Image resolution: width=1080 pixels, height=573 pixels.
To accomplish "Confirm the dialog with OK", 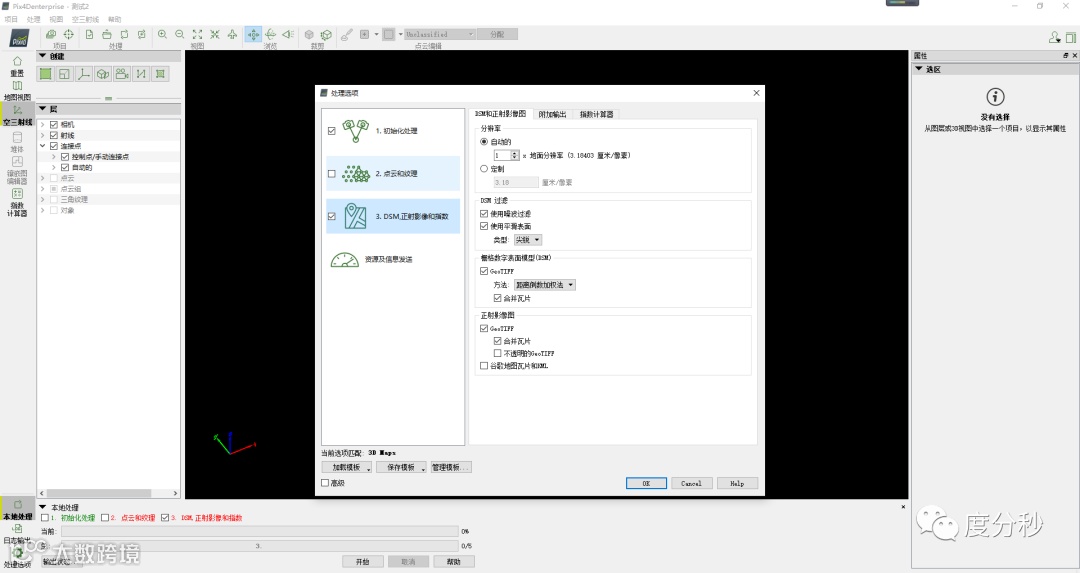I will click(x=646, y=483).
